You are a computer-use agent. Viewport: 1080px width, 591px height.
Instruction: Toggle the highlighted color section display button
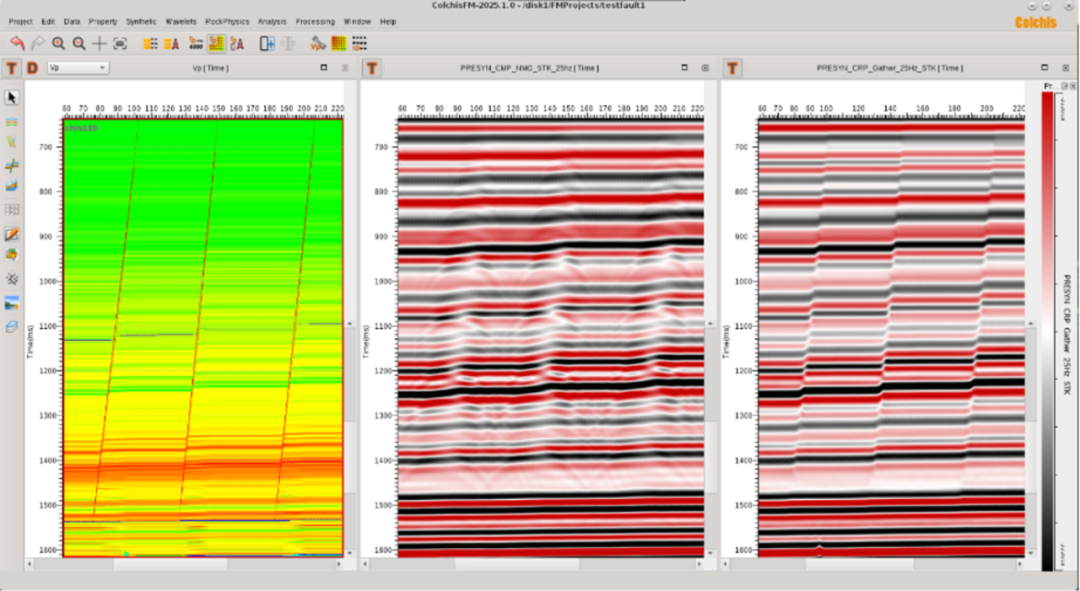click(x=216, y=43)
